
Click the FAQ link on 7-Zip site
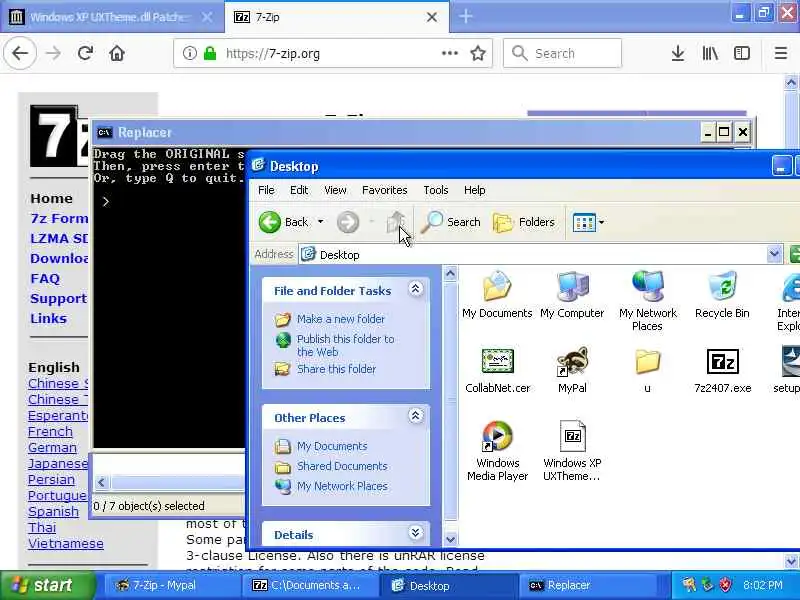coord(45,279)
